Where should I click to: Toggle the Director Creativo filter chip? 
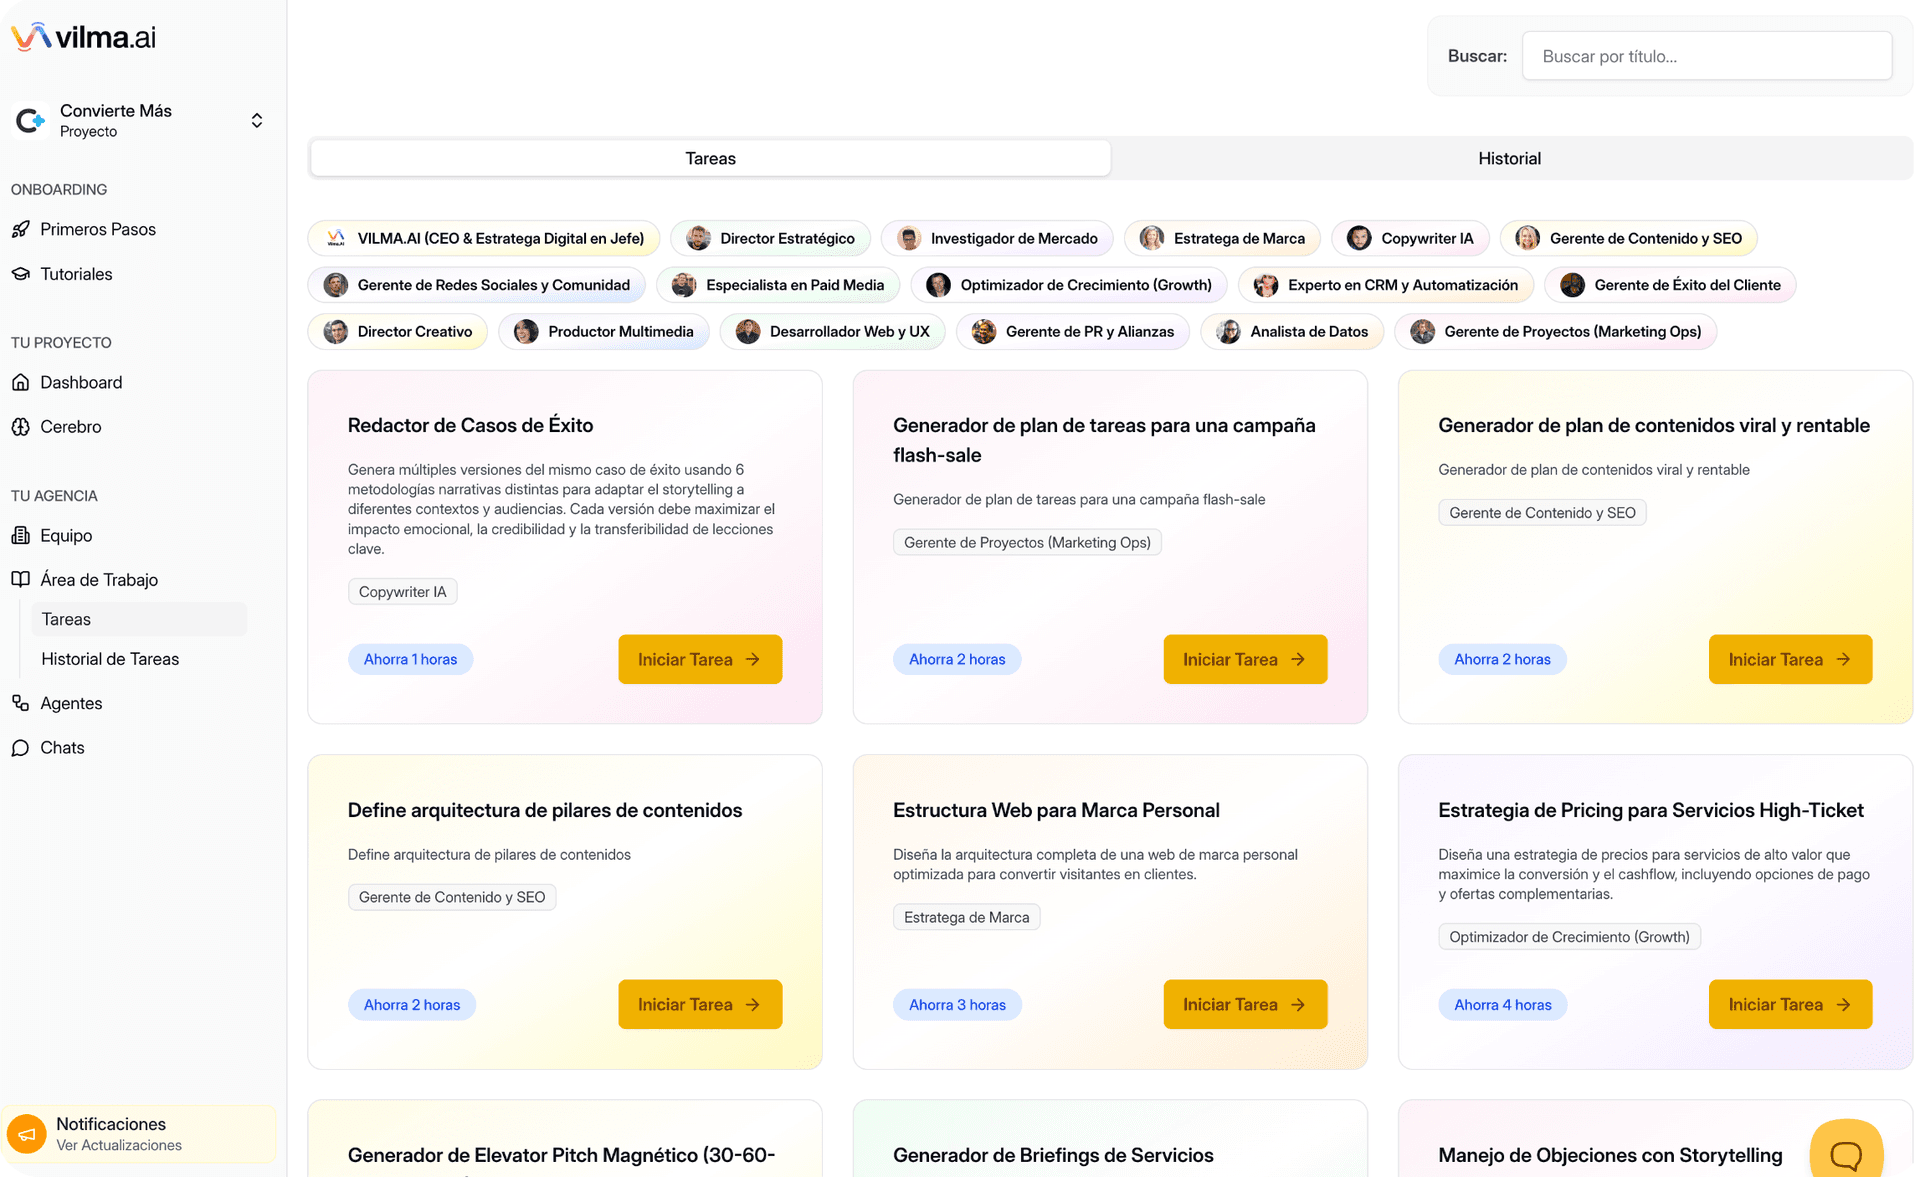(x=398, y=332)
